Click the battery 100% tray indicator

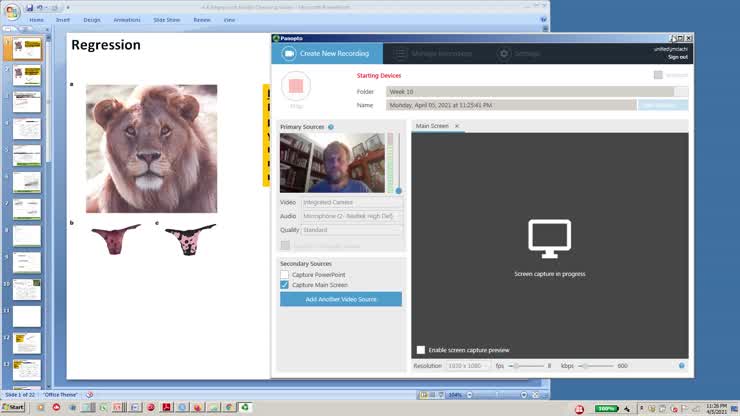606,408
